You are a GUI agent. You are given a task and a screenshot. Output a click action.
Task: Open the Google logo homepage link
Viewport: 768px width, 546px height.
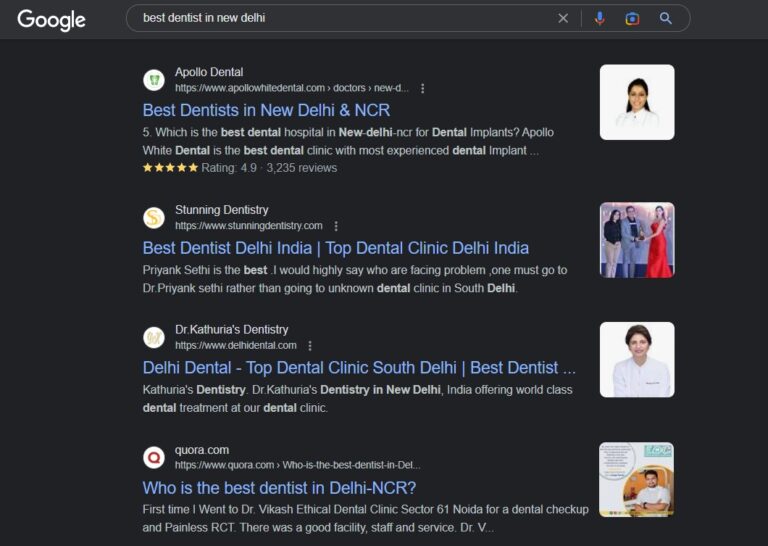(x=51, y=20)
